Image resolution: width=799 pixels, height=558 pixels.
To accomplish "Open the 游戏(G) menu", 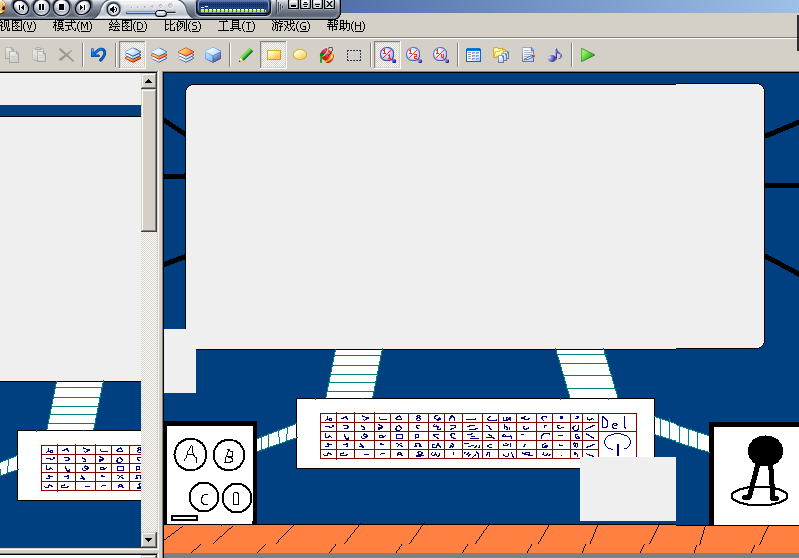I will (290, 25).
